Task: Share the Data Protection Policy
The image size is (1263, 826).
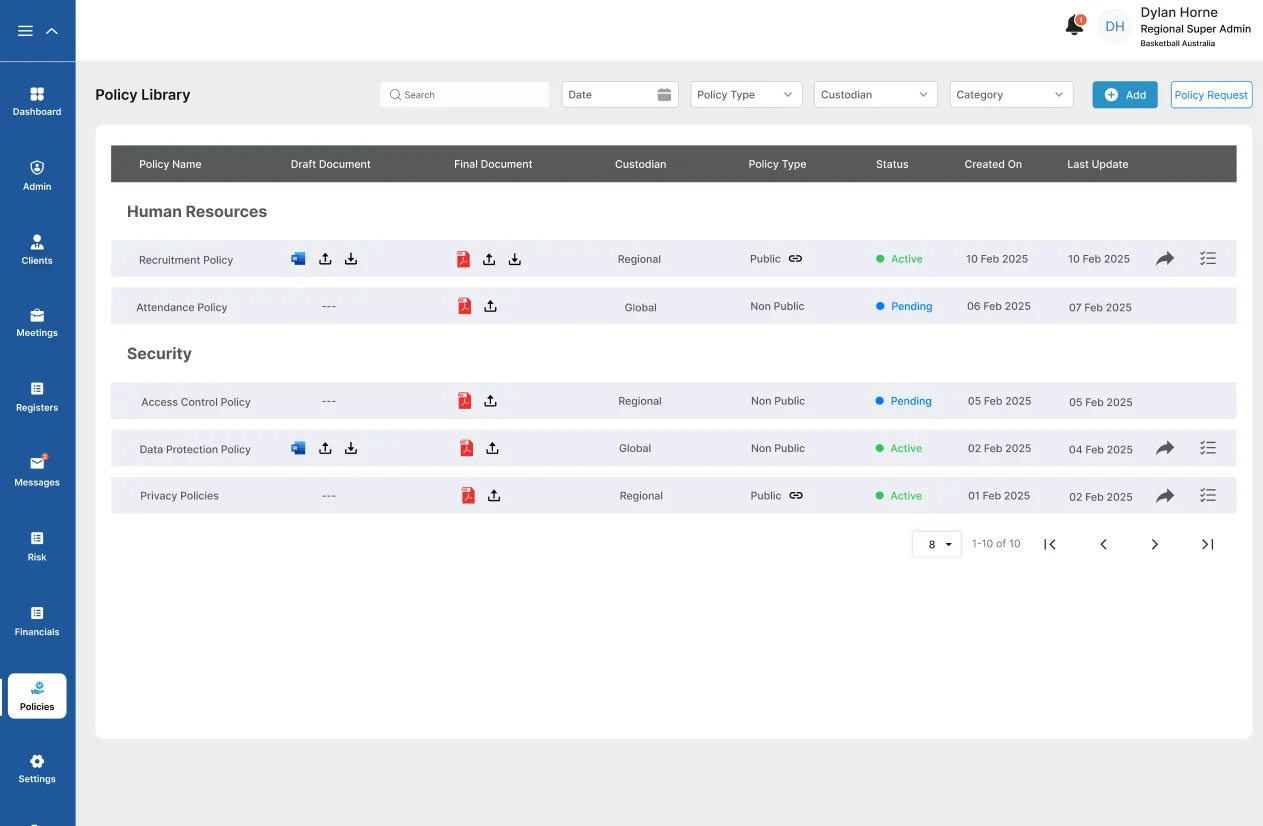Action: [x=1165, y=448]
